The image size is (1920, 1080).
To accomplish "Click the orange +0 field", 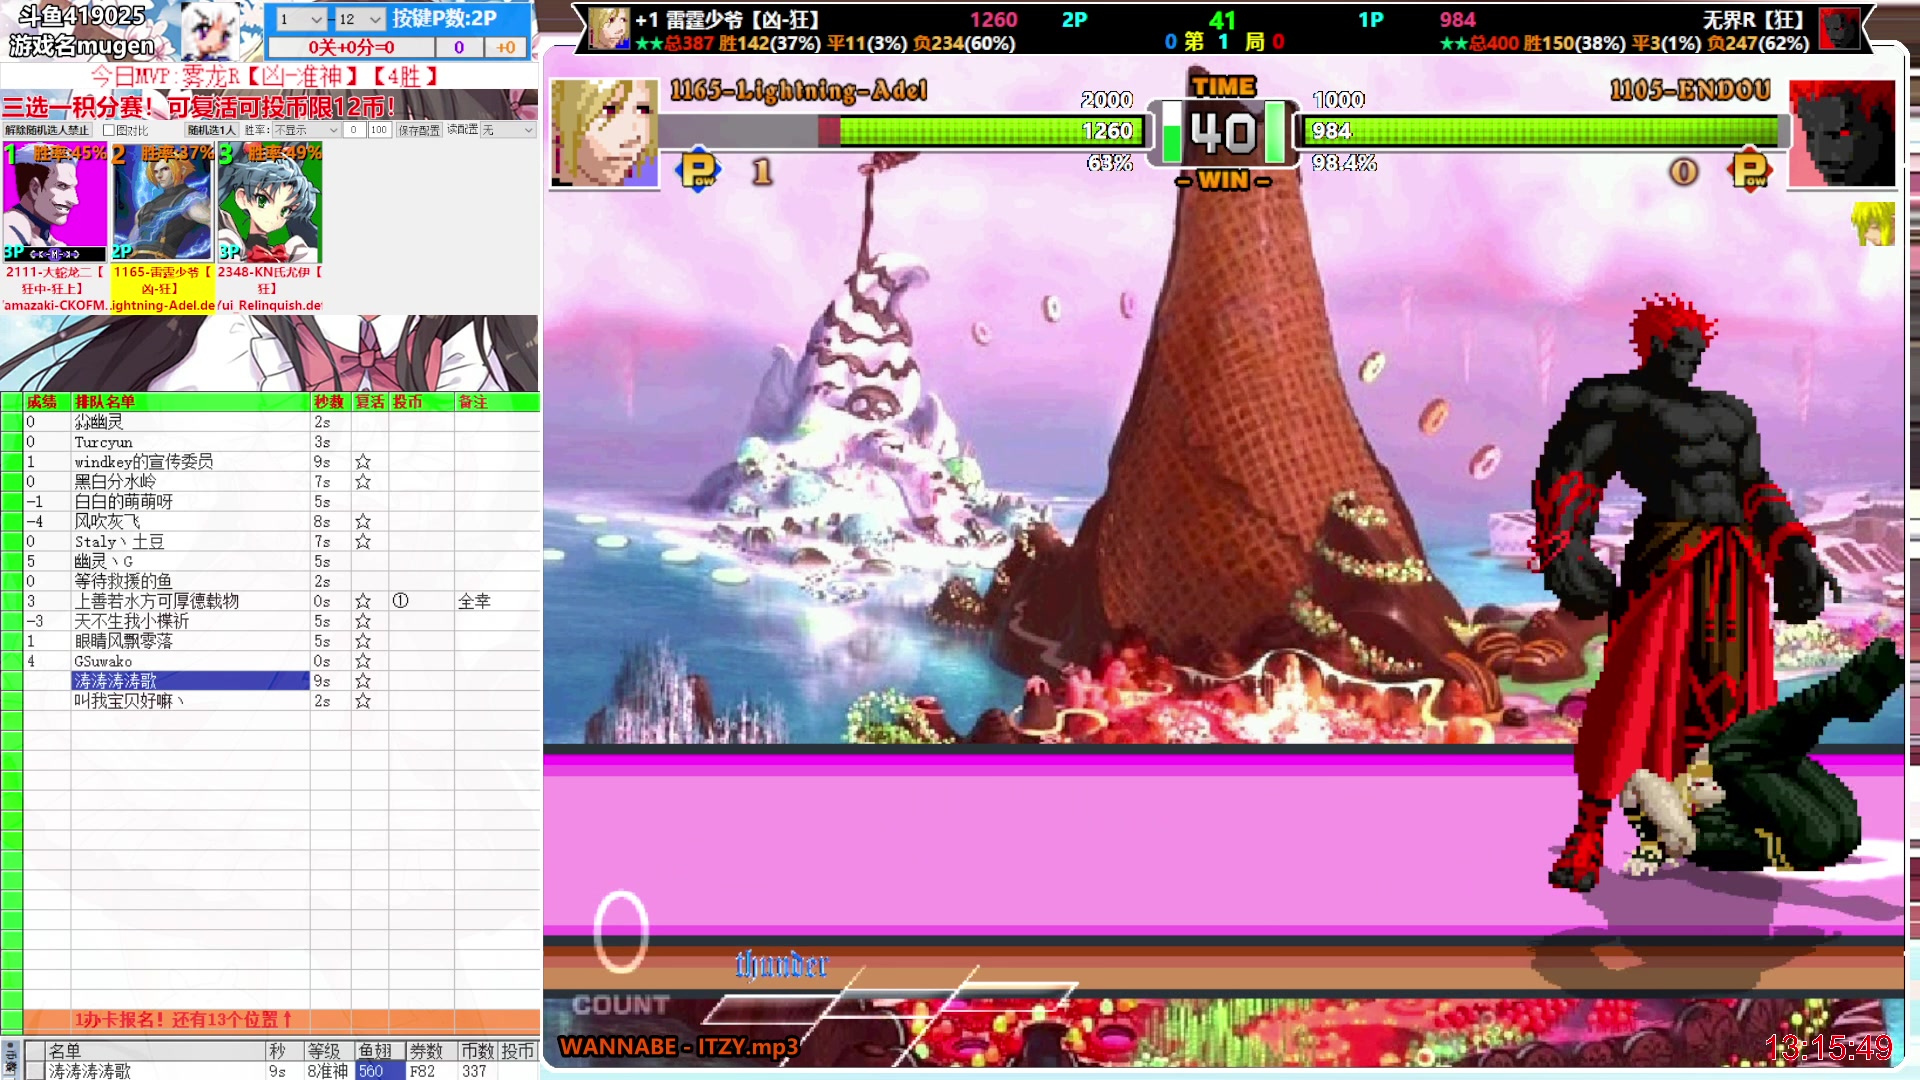I will click(506, 47).
